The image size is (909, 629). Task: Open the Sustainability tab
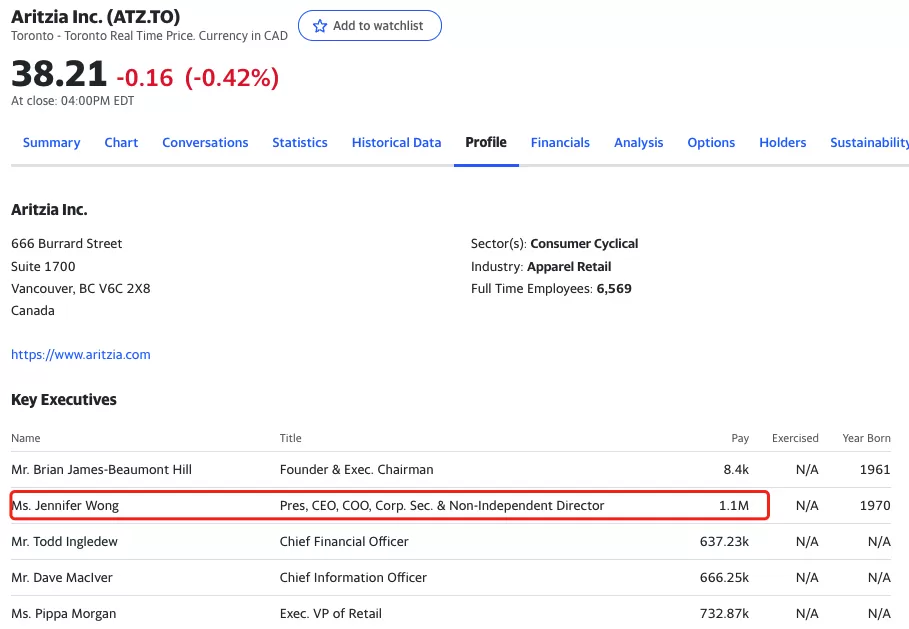tap(869, 143)
